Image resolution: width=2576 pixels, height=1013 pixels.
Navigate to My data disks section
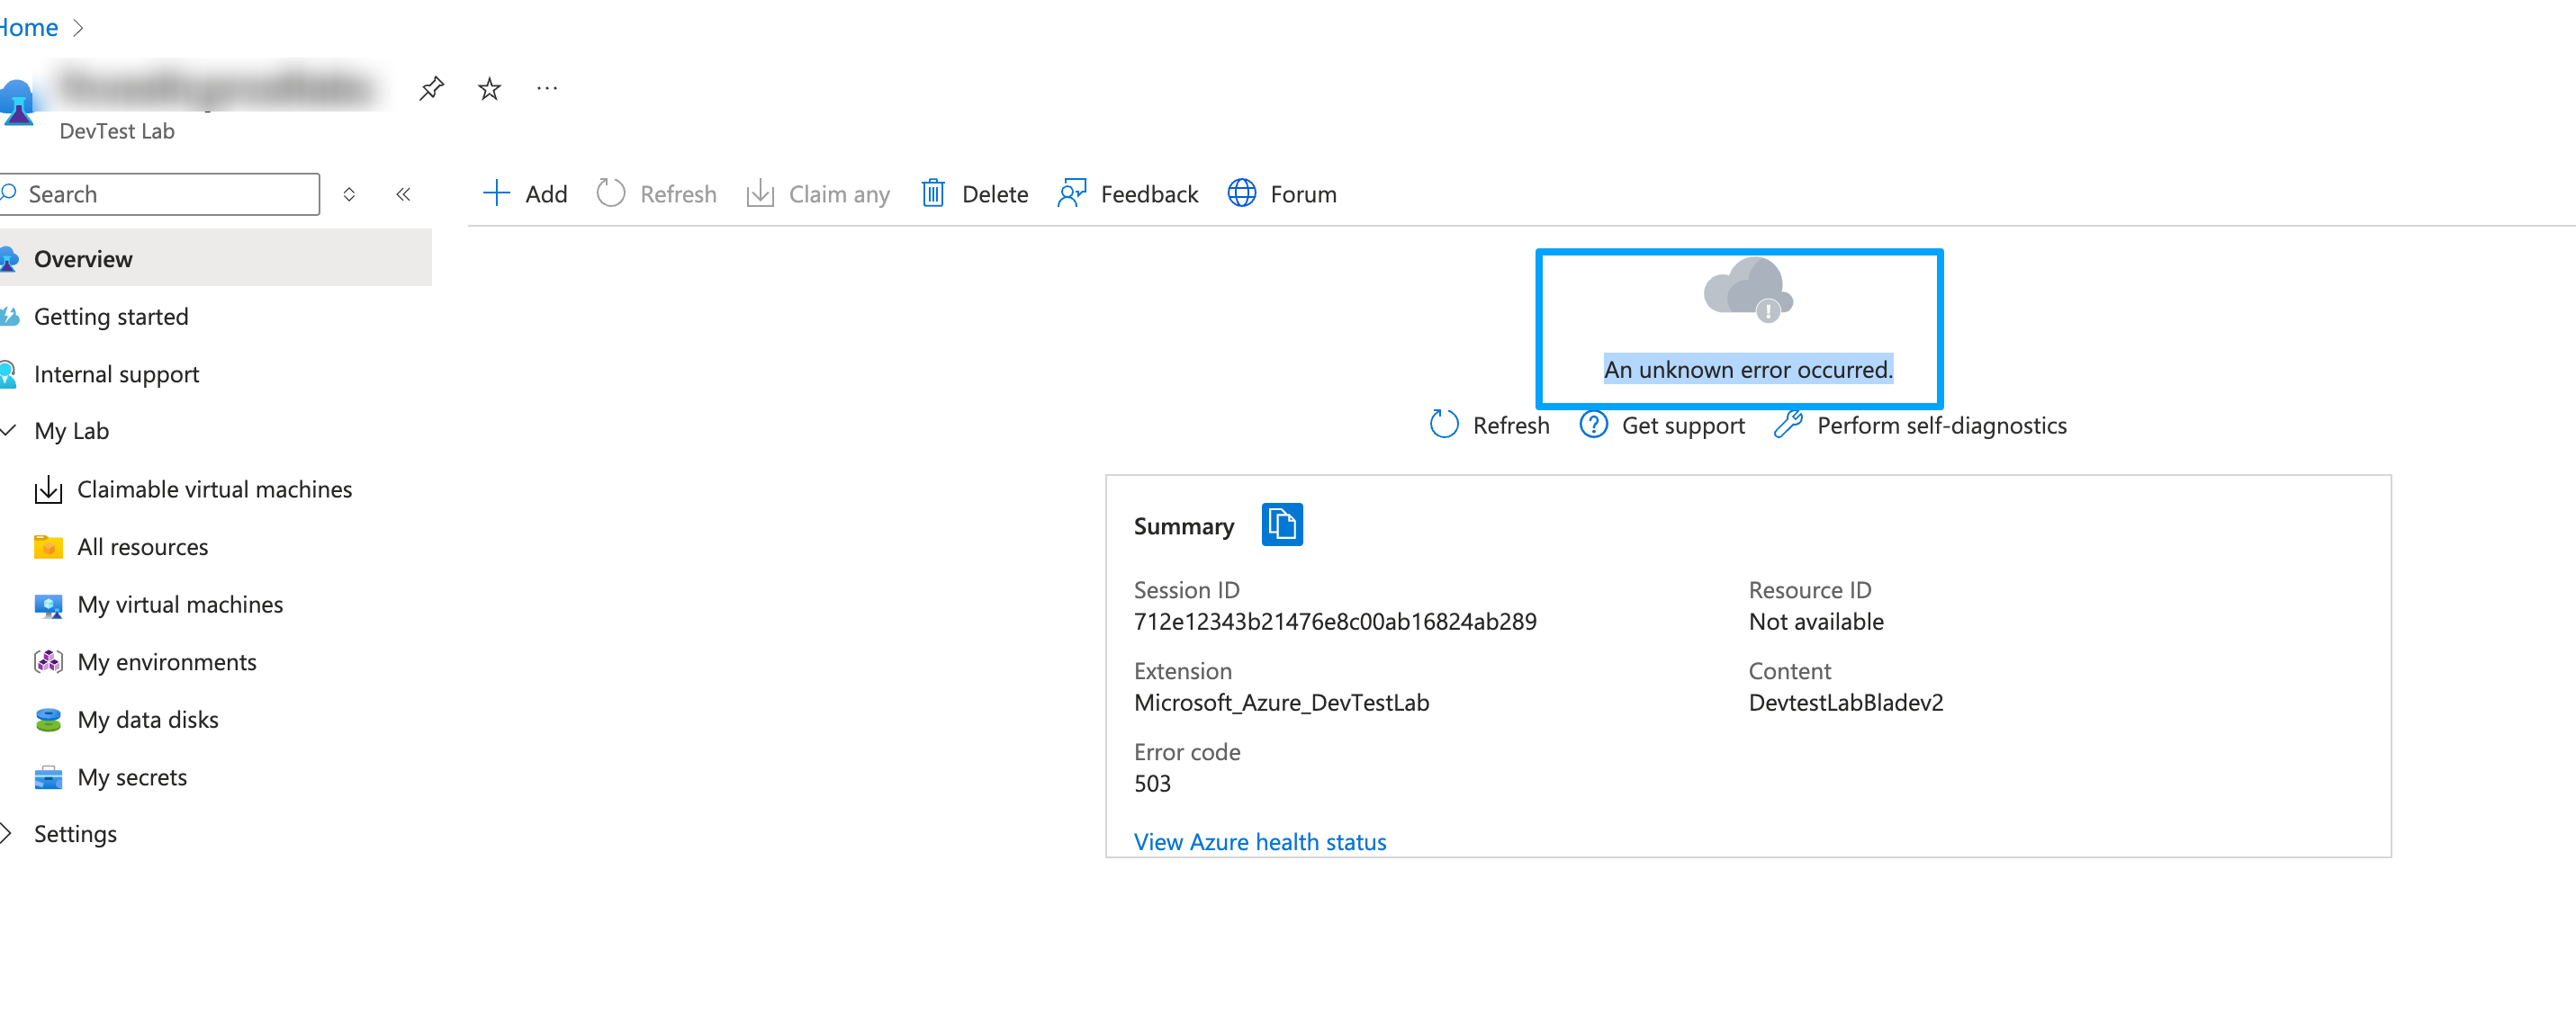click(148, 719)
